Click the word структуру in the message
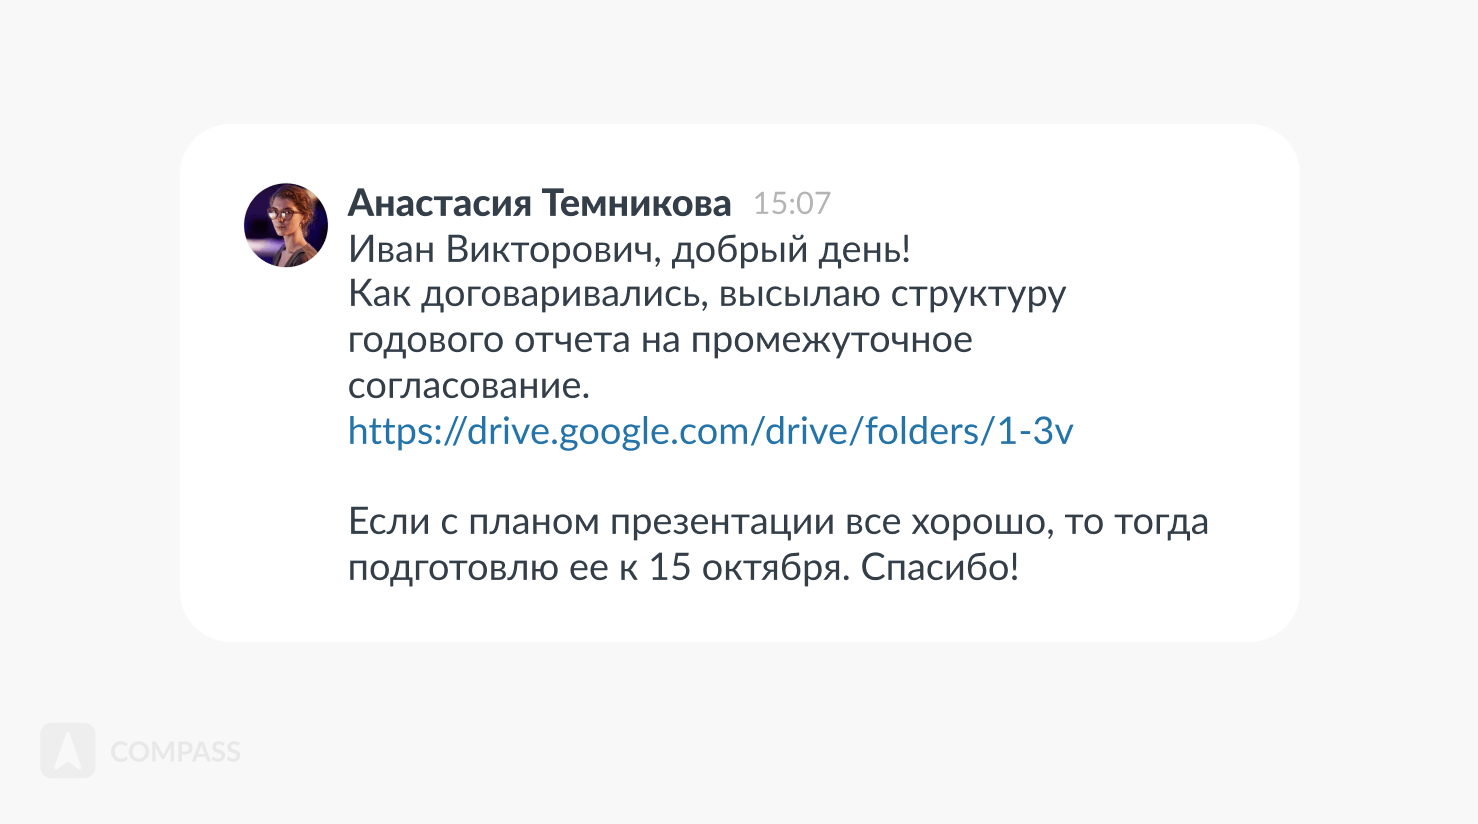 [x=978, y=294]
